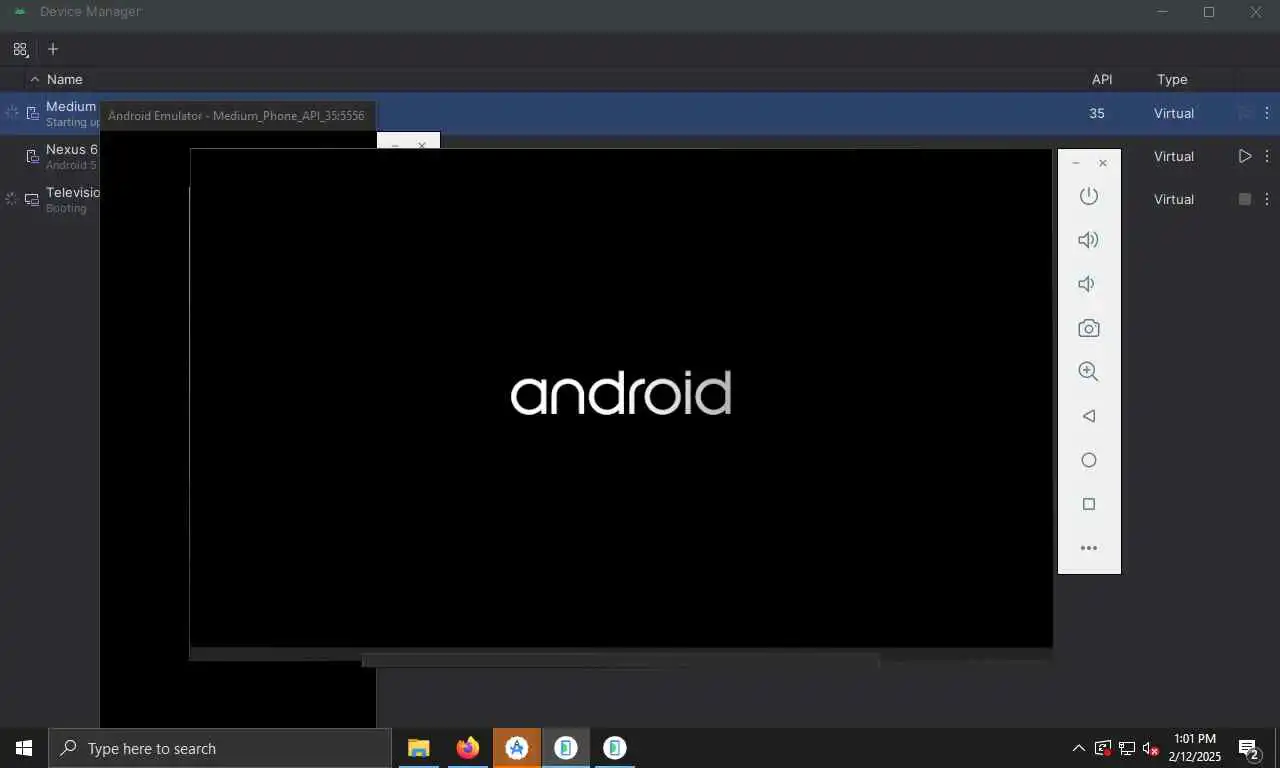
Task: Raise the emulator volume
Action: [1089, 240]
